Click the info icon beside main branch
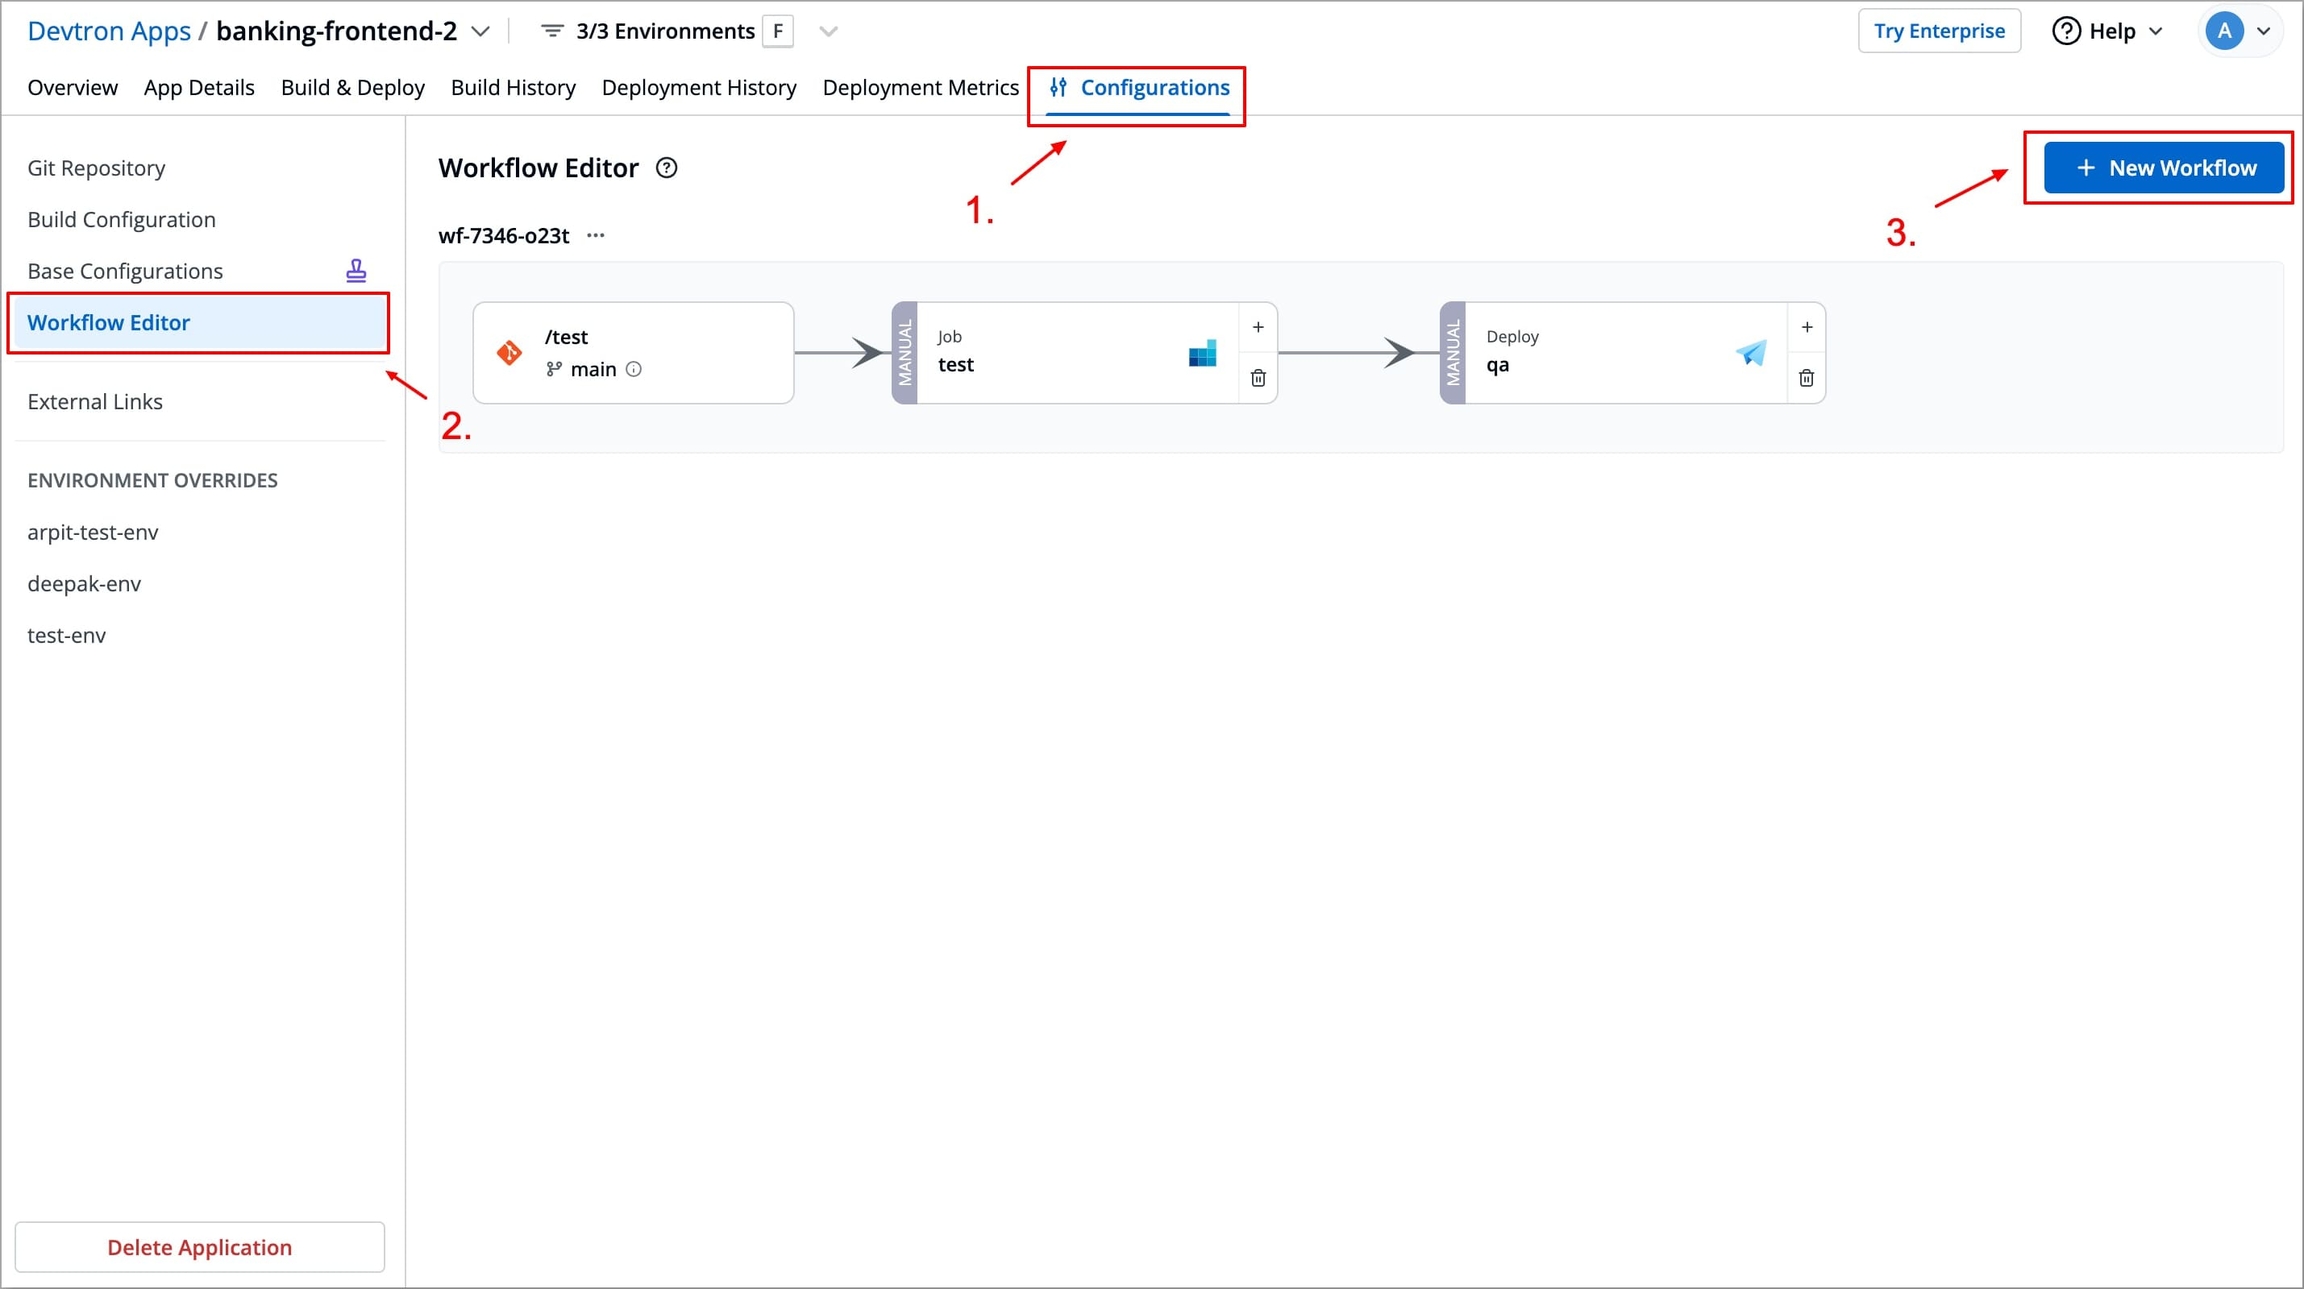The image size is (2304, 1289). tap(634, 369)
